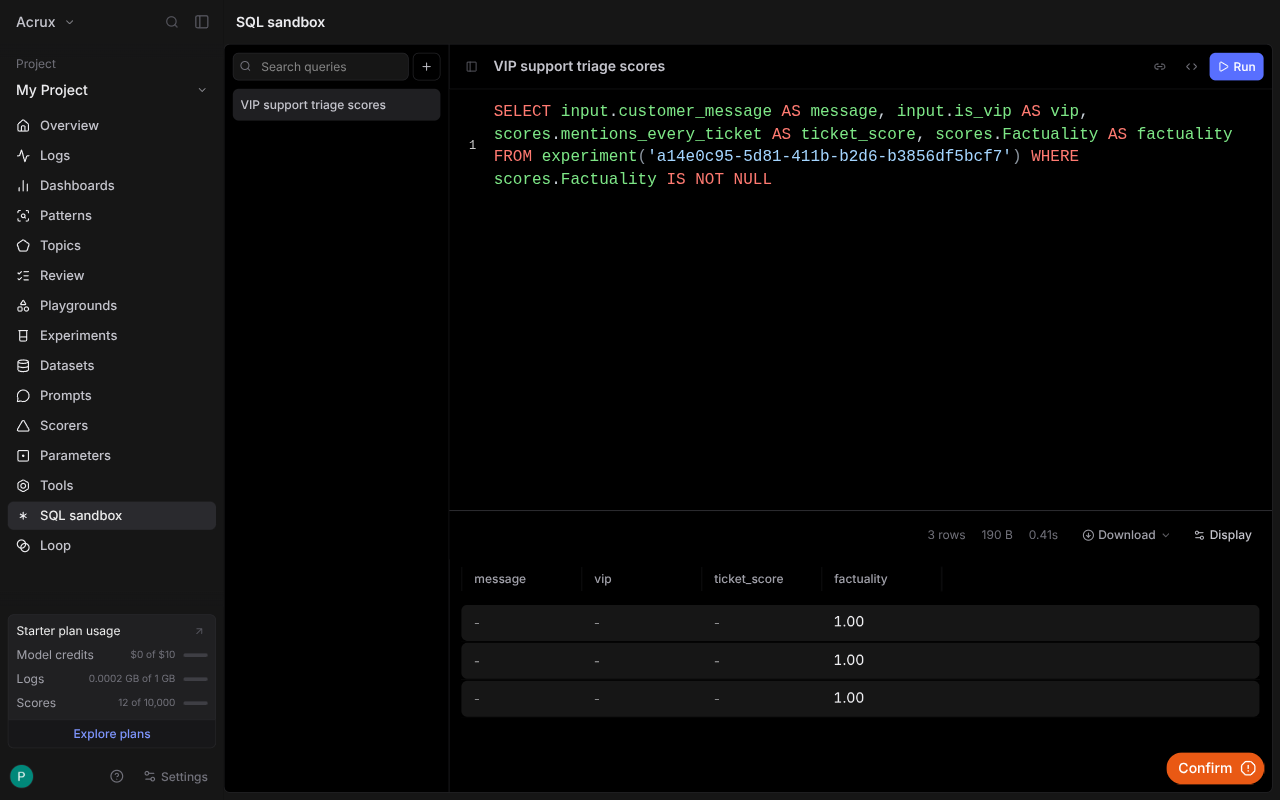The width and height of the screenshot is (1280, 800).
Task: Navigate to Patterns
Action: 112,215
